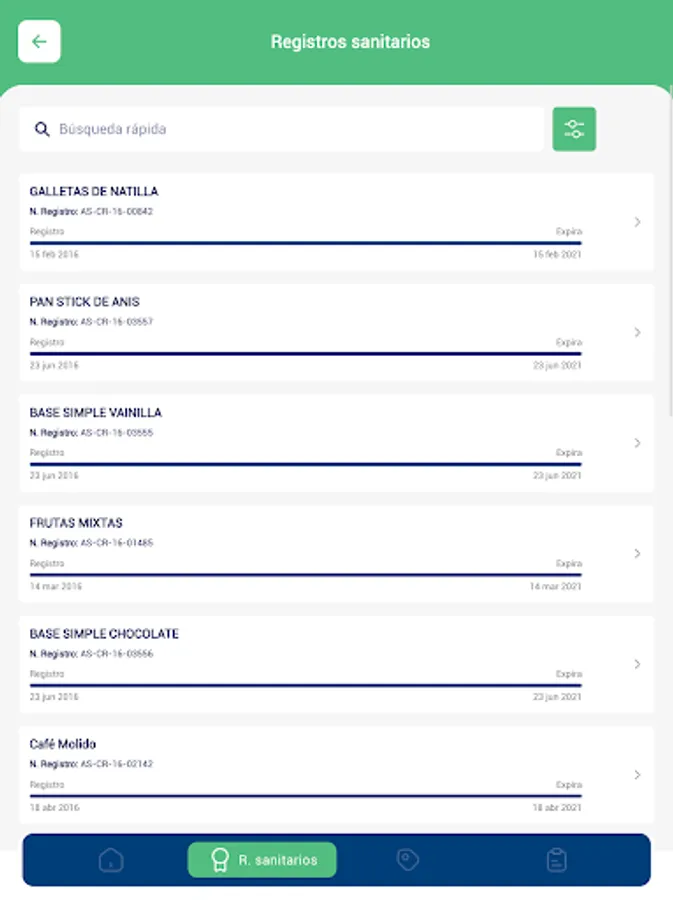The image size is (673, 900).
Task: Expand the BASE SIMPLE VAINILLA chevron
Action: point(637,443)
